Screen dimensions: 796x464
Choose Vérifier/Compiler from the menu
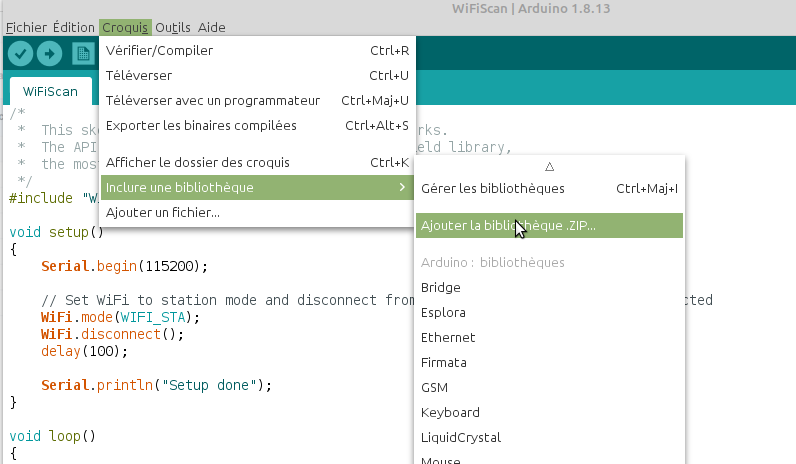257,50
